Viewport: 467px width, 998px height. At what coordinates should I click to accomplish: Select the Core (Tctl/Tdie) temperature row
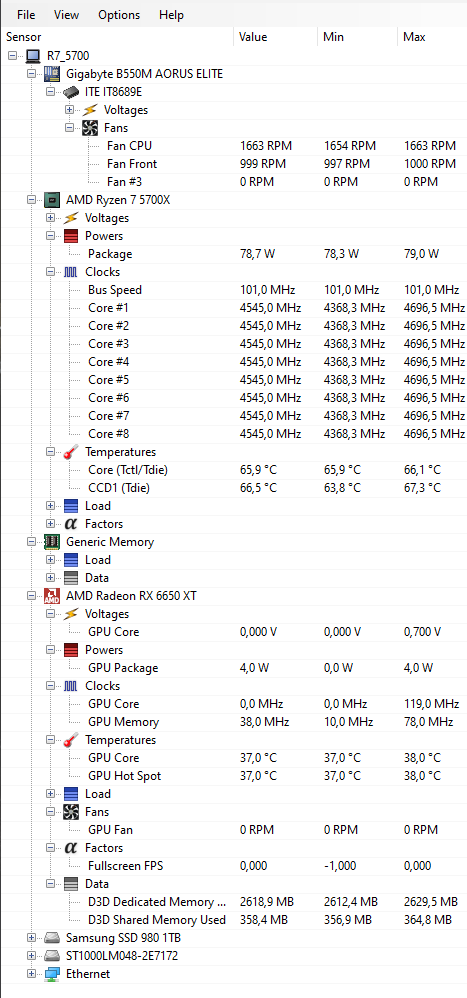tap(234, 470)
